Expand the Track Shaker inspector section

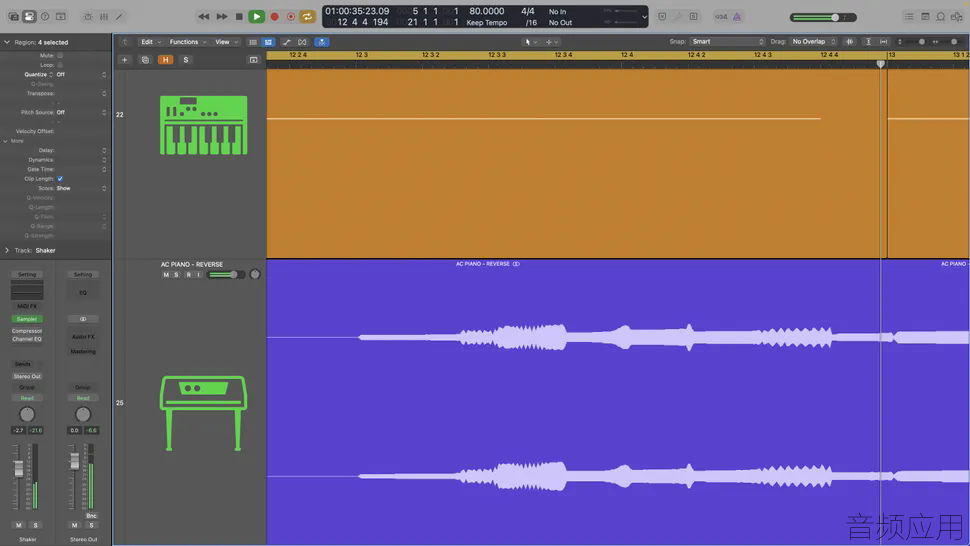7,250
